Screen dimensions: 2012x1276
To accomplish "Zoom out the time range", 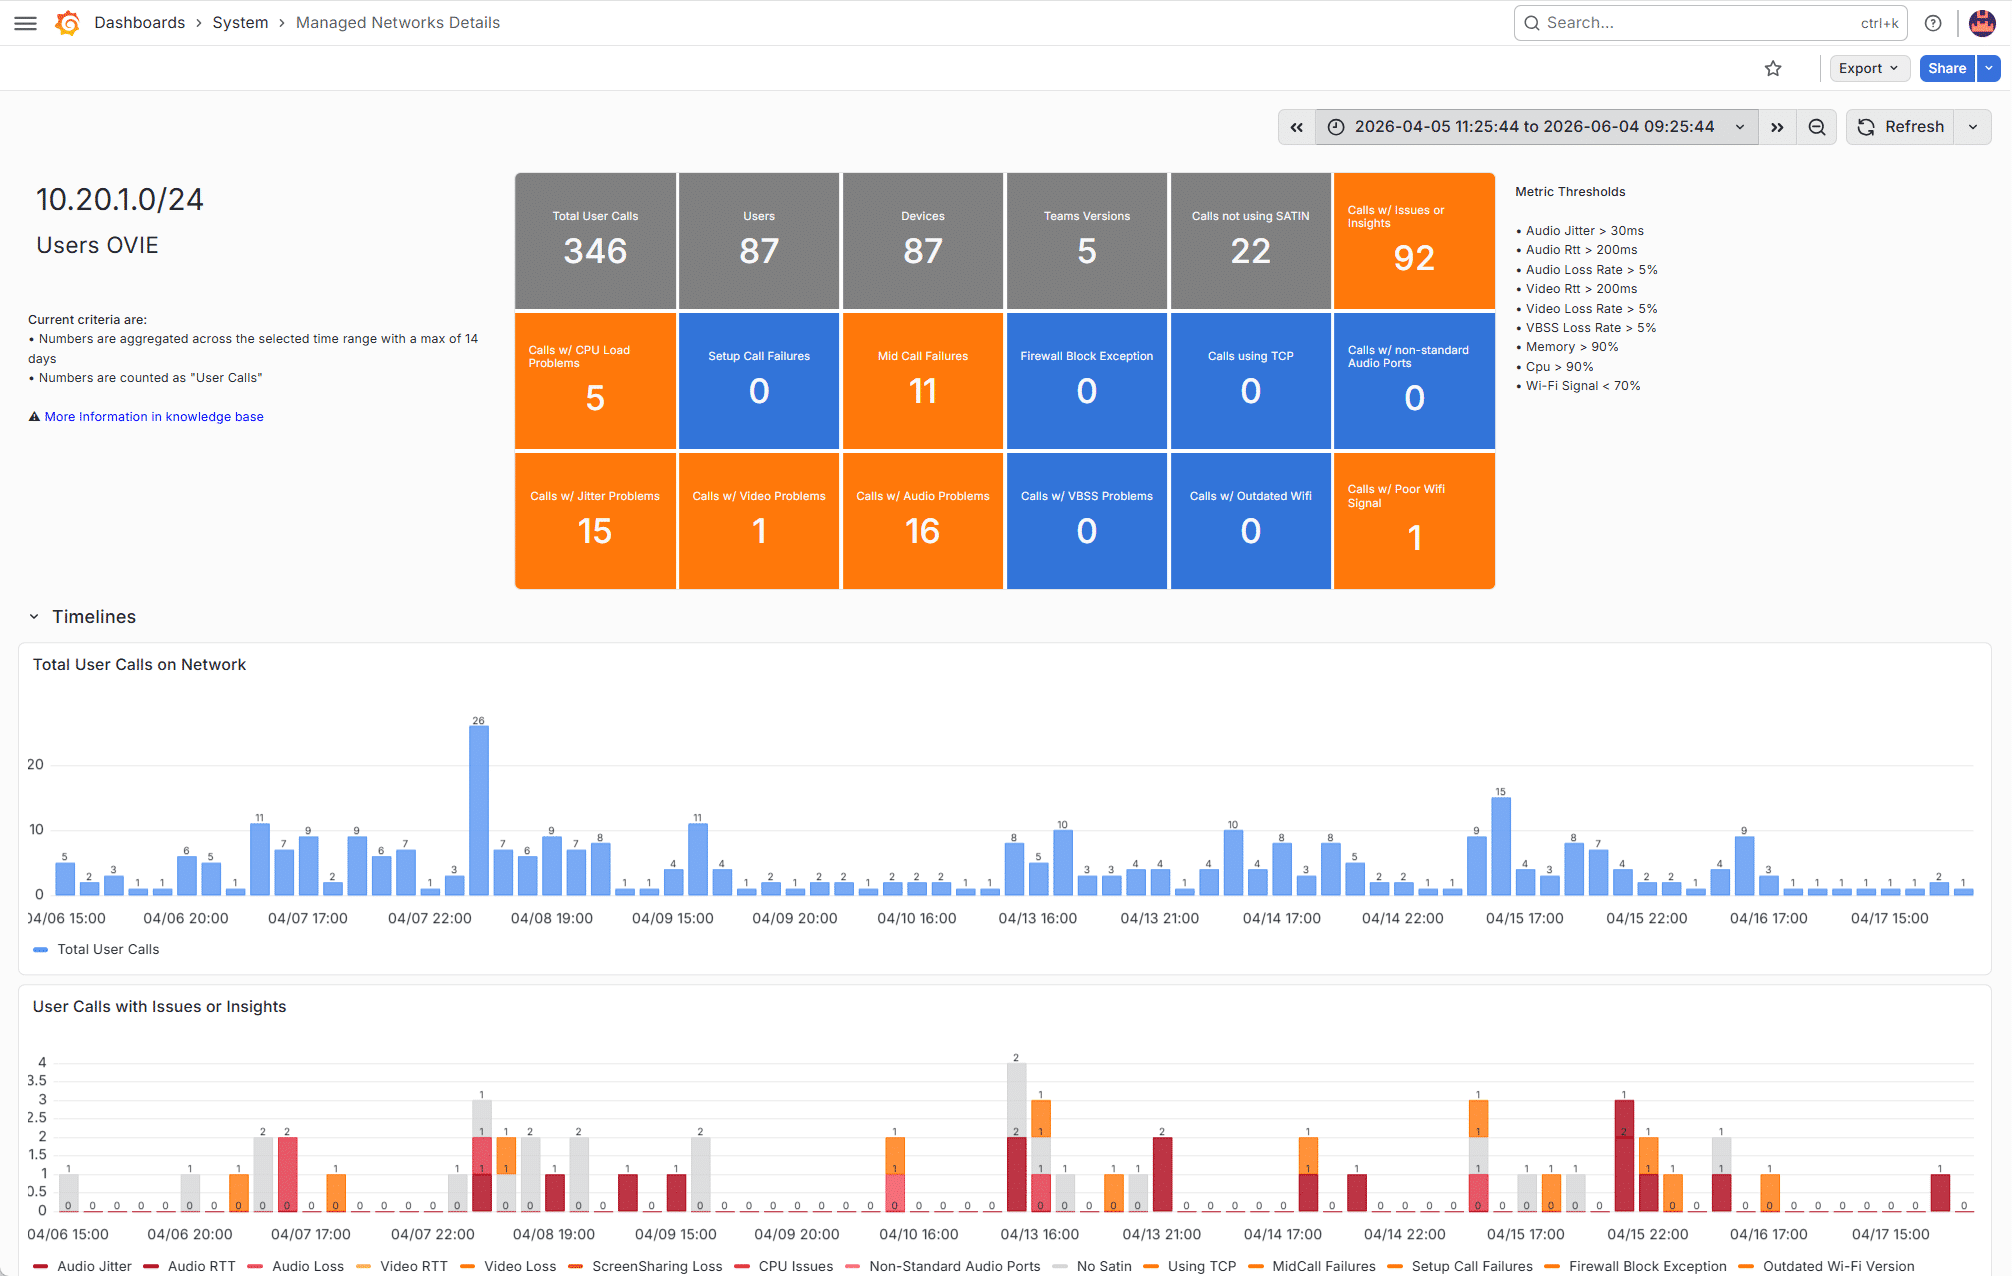I will (1817, 127).
